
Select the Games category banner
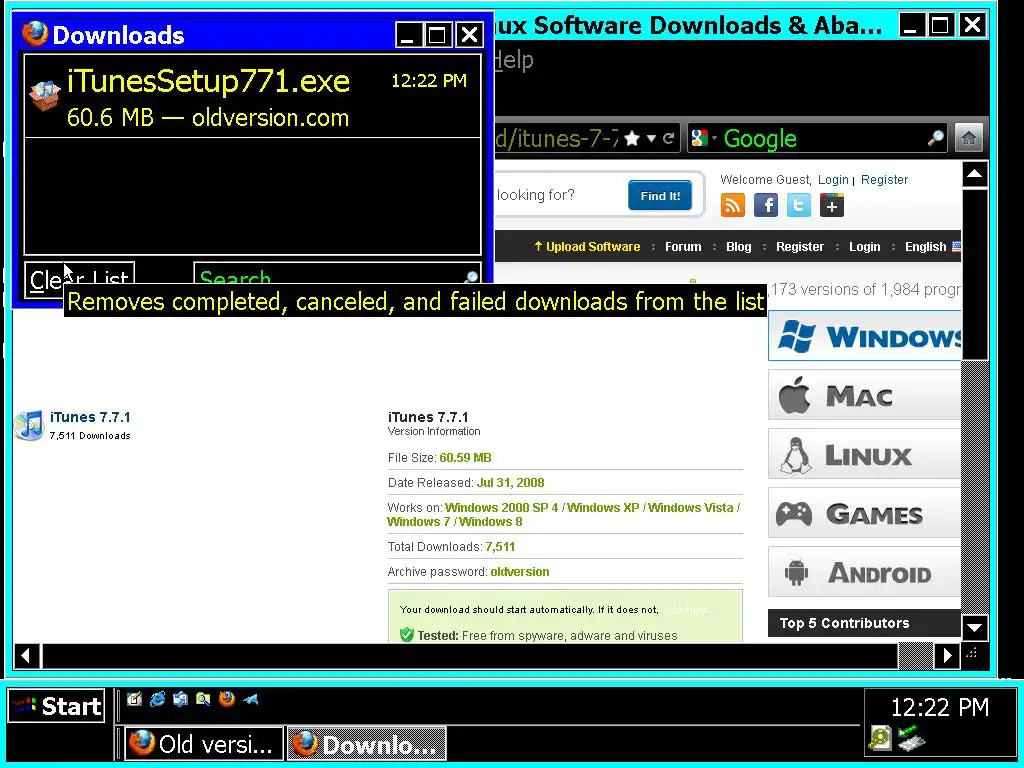tap(865, 513)
